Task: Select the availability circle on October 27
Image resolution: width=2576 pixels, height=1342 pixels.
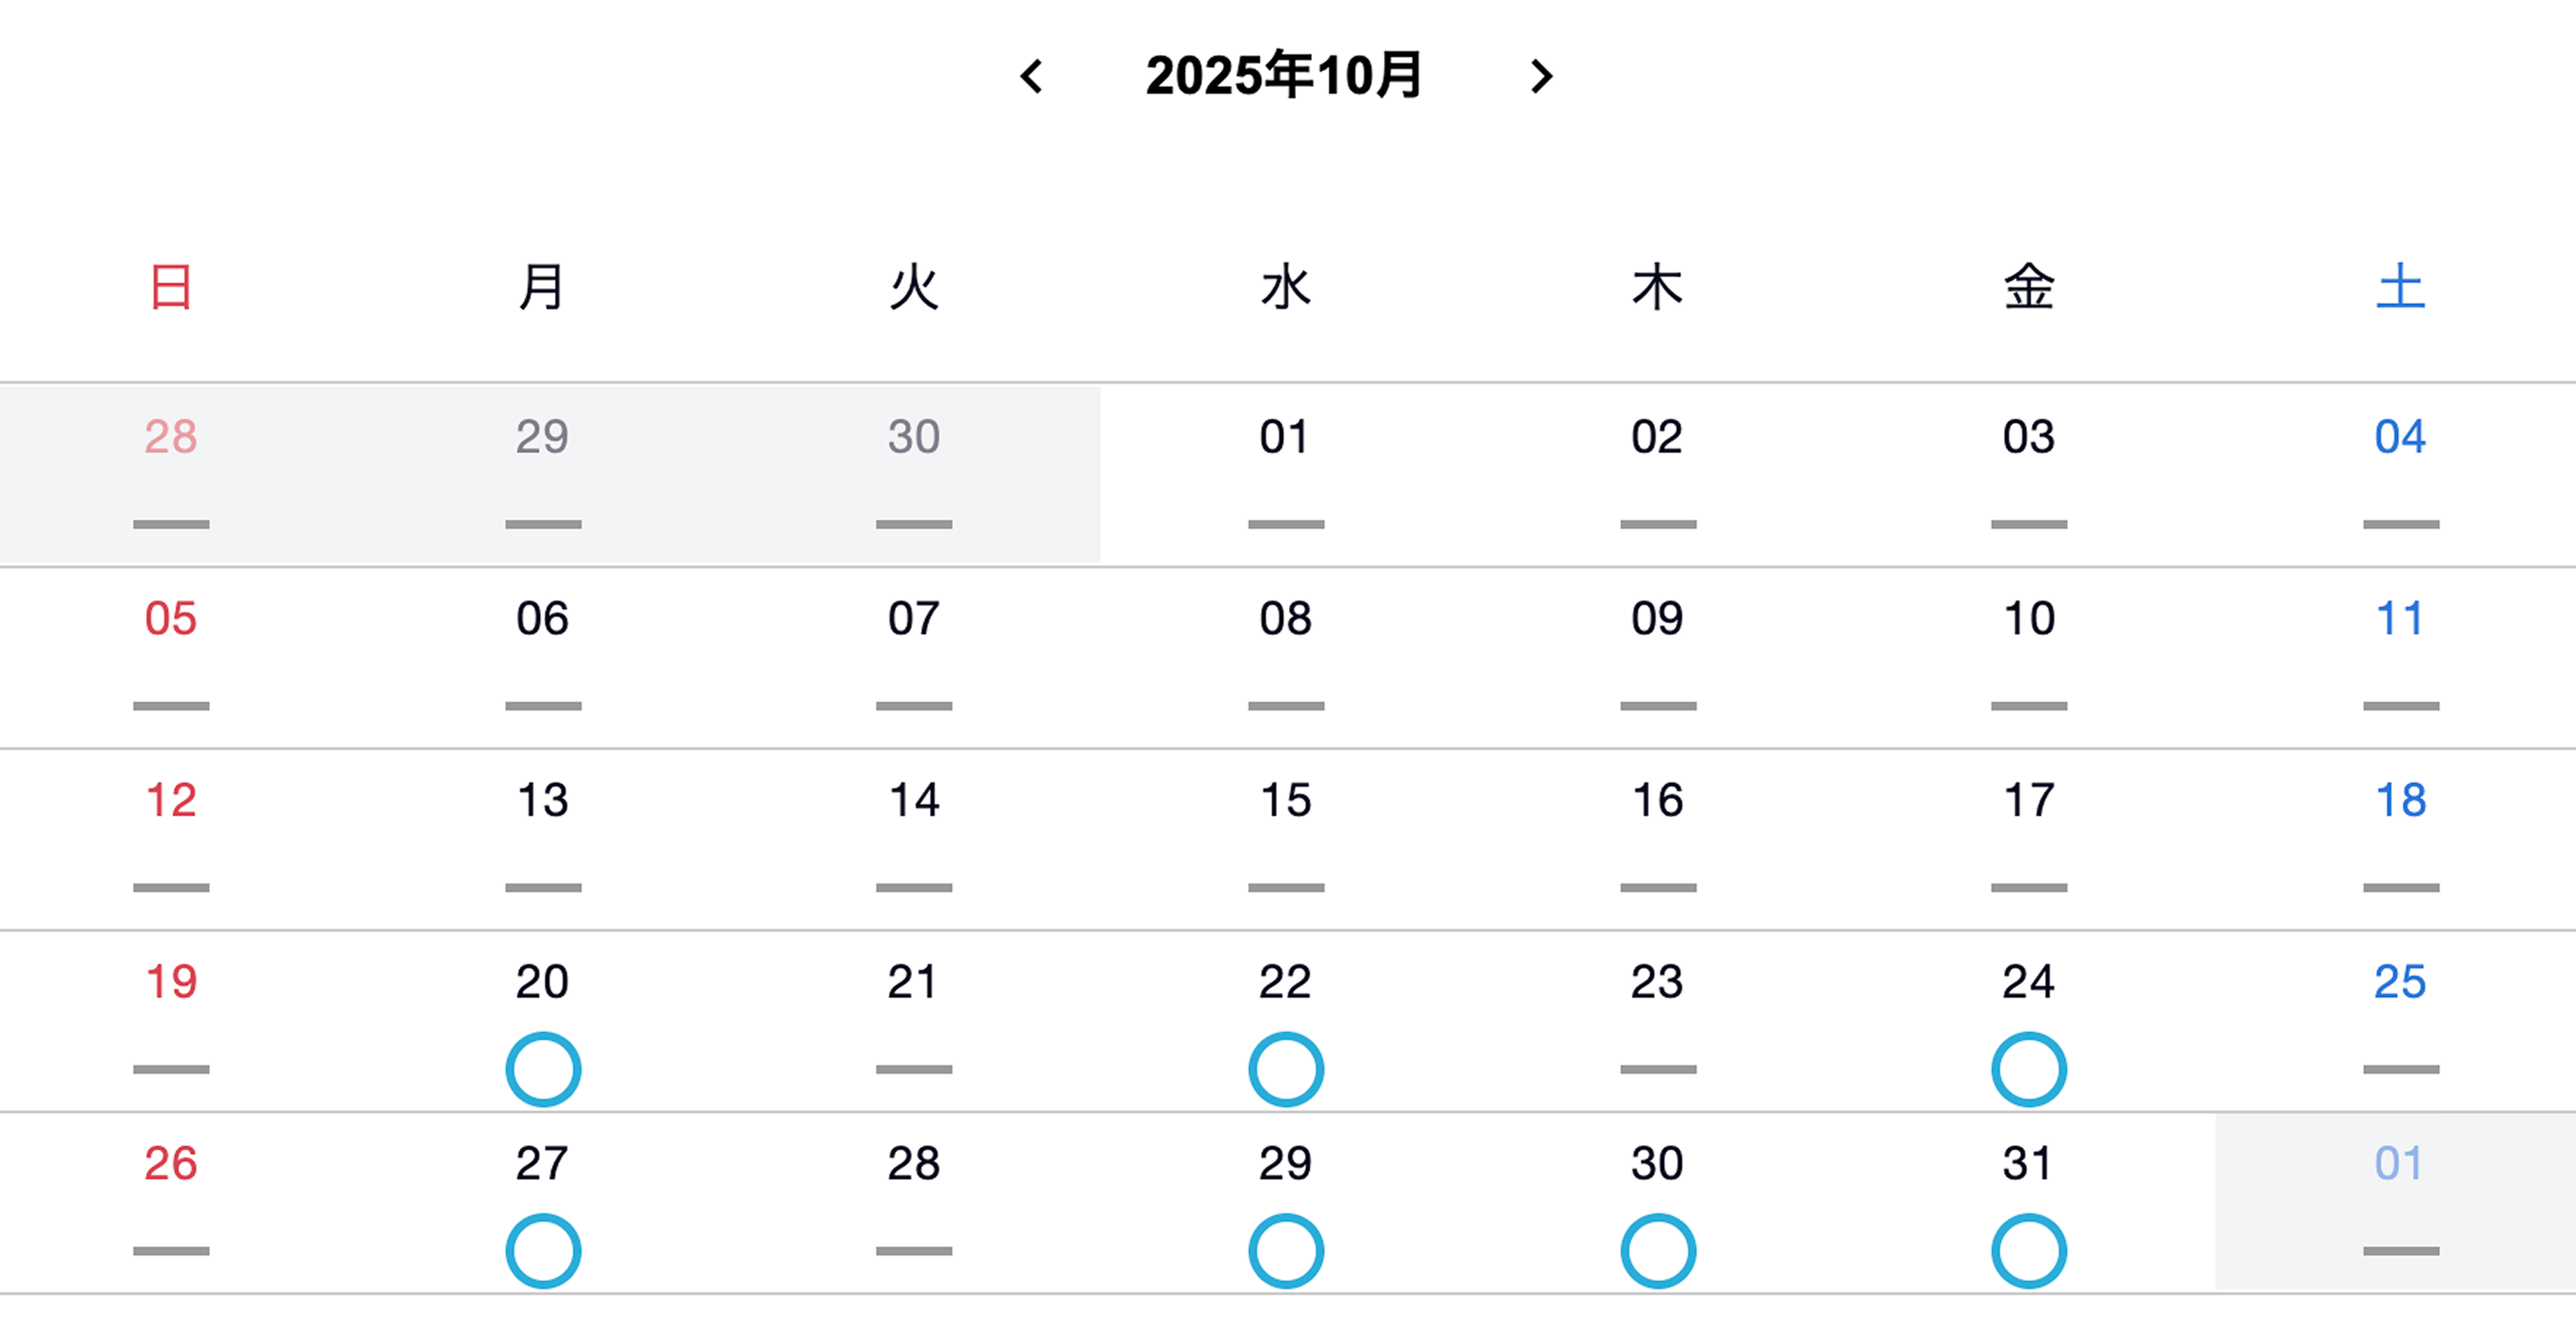Action: tap(543, 1251)
